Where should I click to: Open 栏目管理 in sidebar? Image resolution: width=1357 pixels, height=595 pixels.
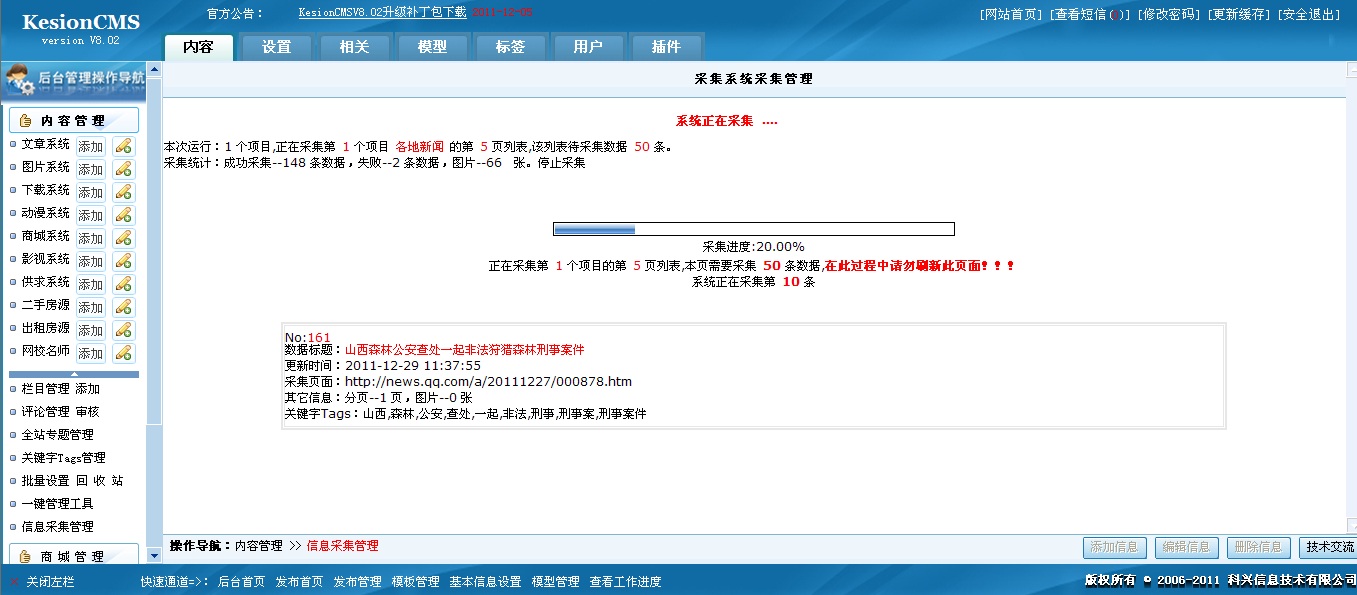(x=46, y=389)
